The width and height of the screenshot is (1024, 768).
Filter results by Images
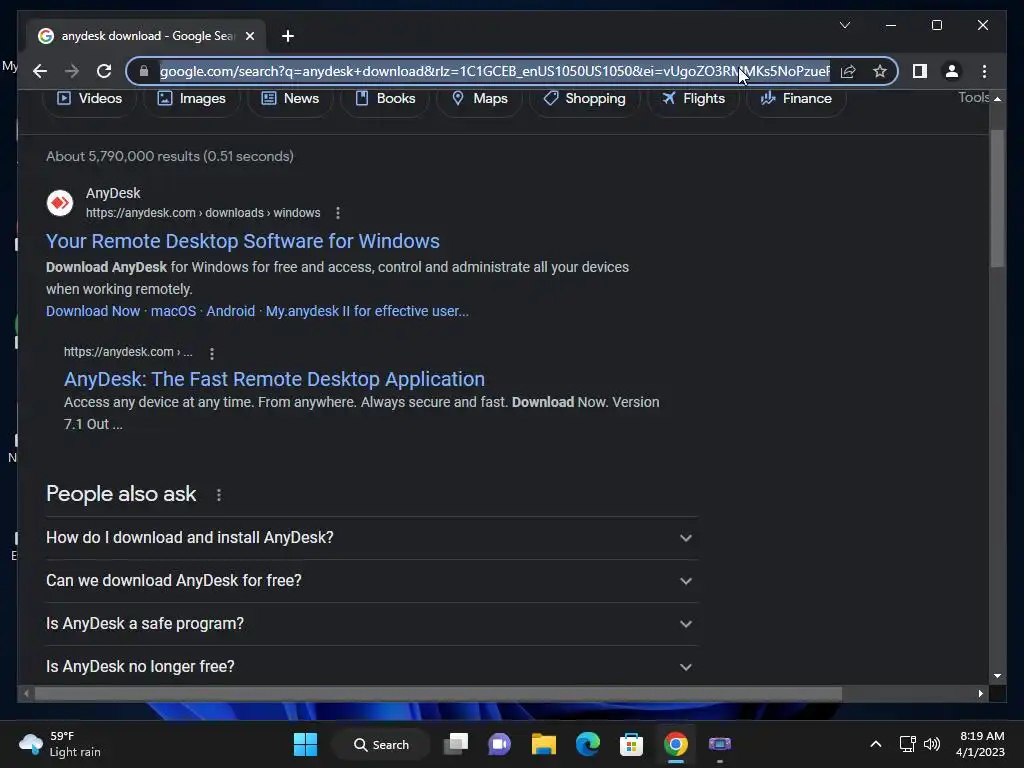coord(191,99)
